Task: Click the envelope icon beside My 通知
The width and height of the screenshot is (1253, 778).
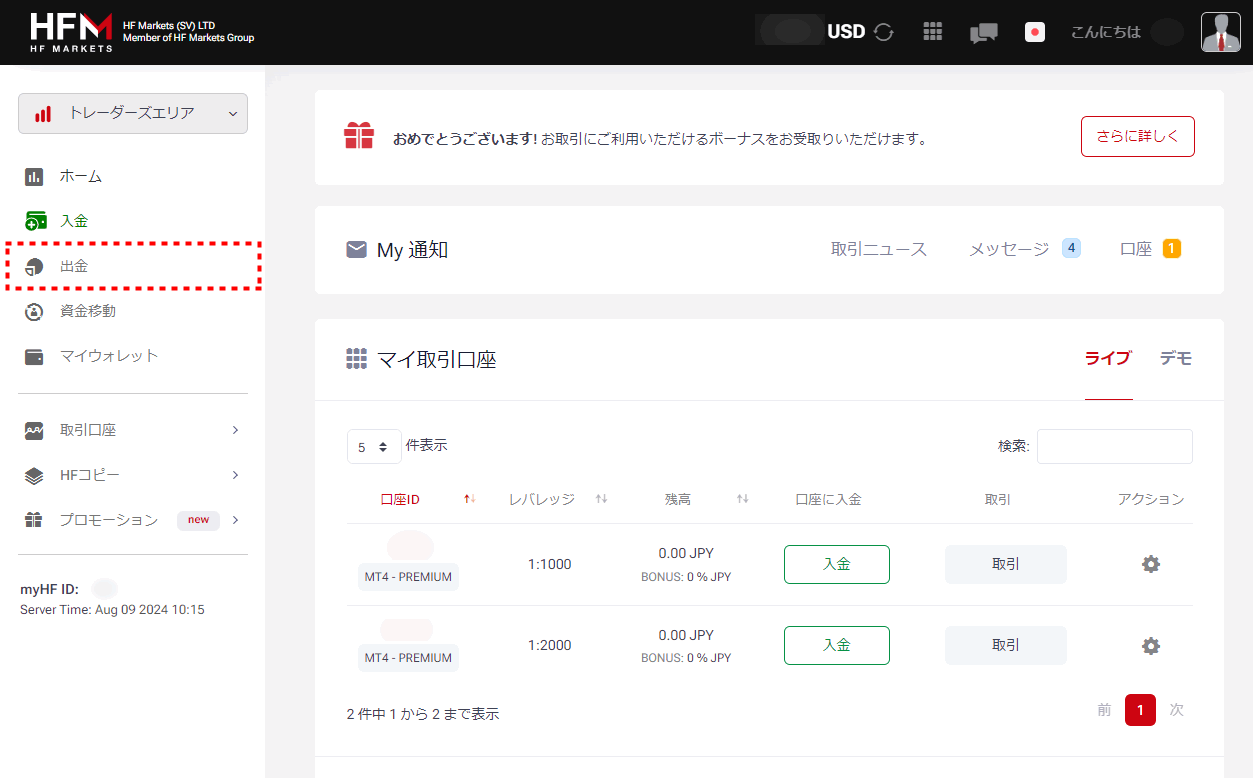Action: tap(356, 249)
